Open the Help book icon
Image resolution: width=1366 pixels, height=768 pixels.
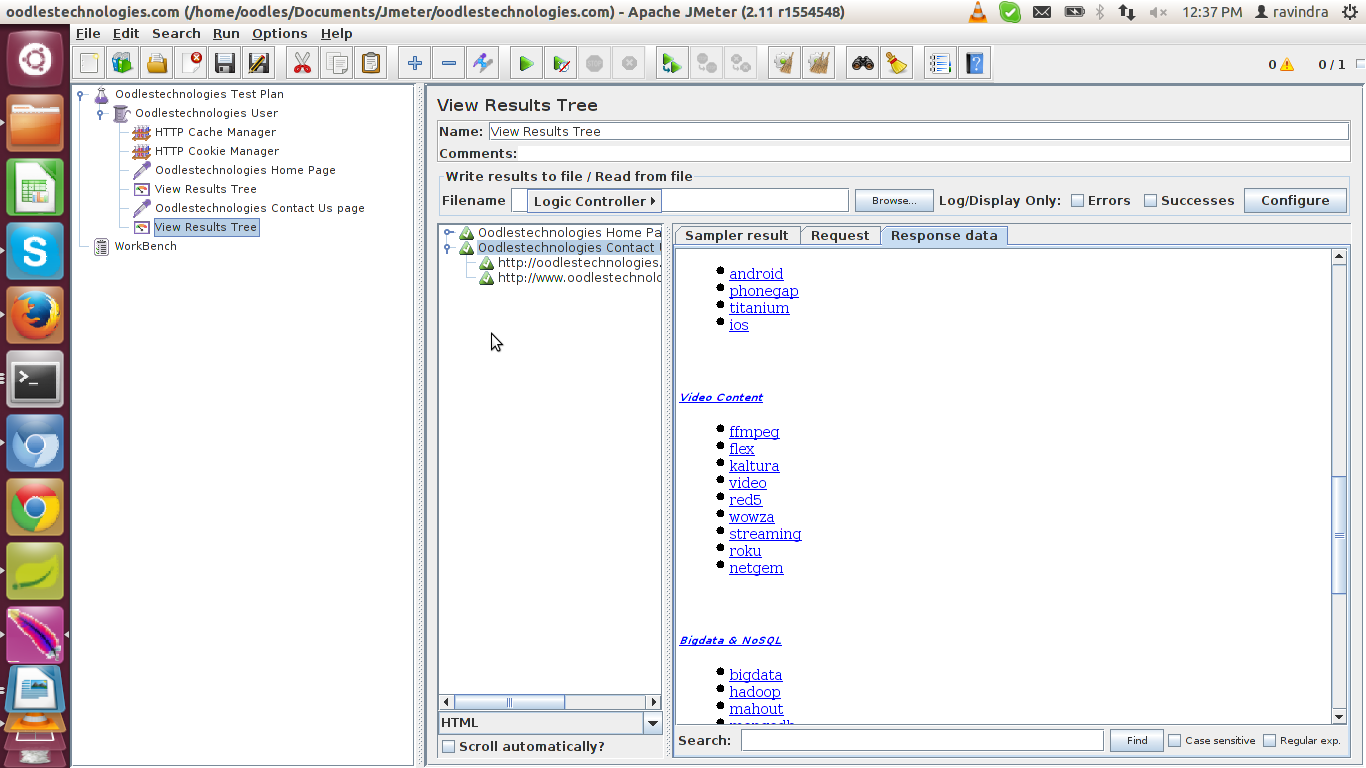point(975,64)
